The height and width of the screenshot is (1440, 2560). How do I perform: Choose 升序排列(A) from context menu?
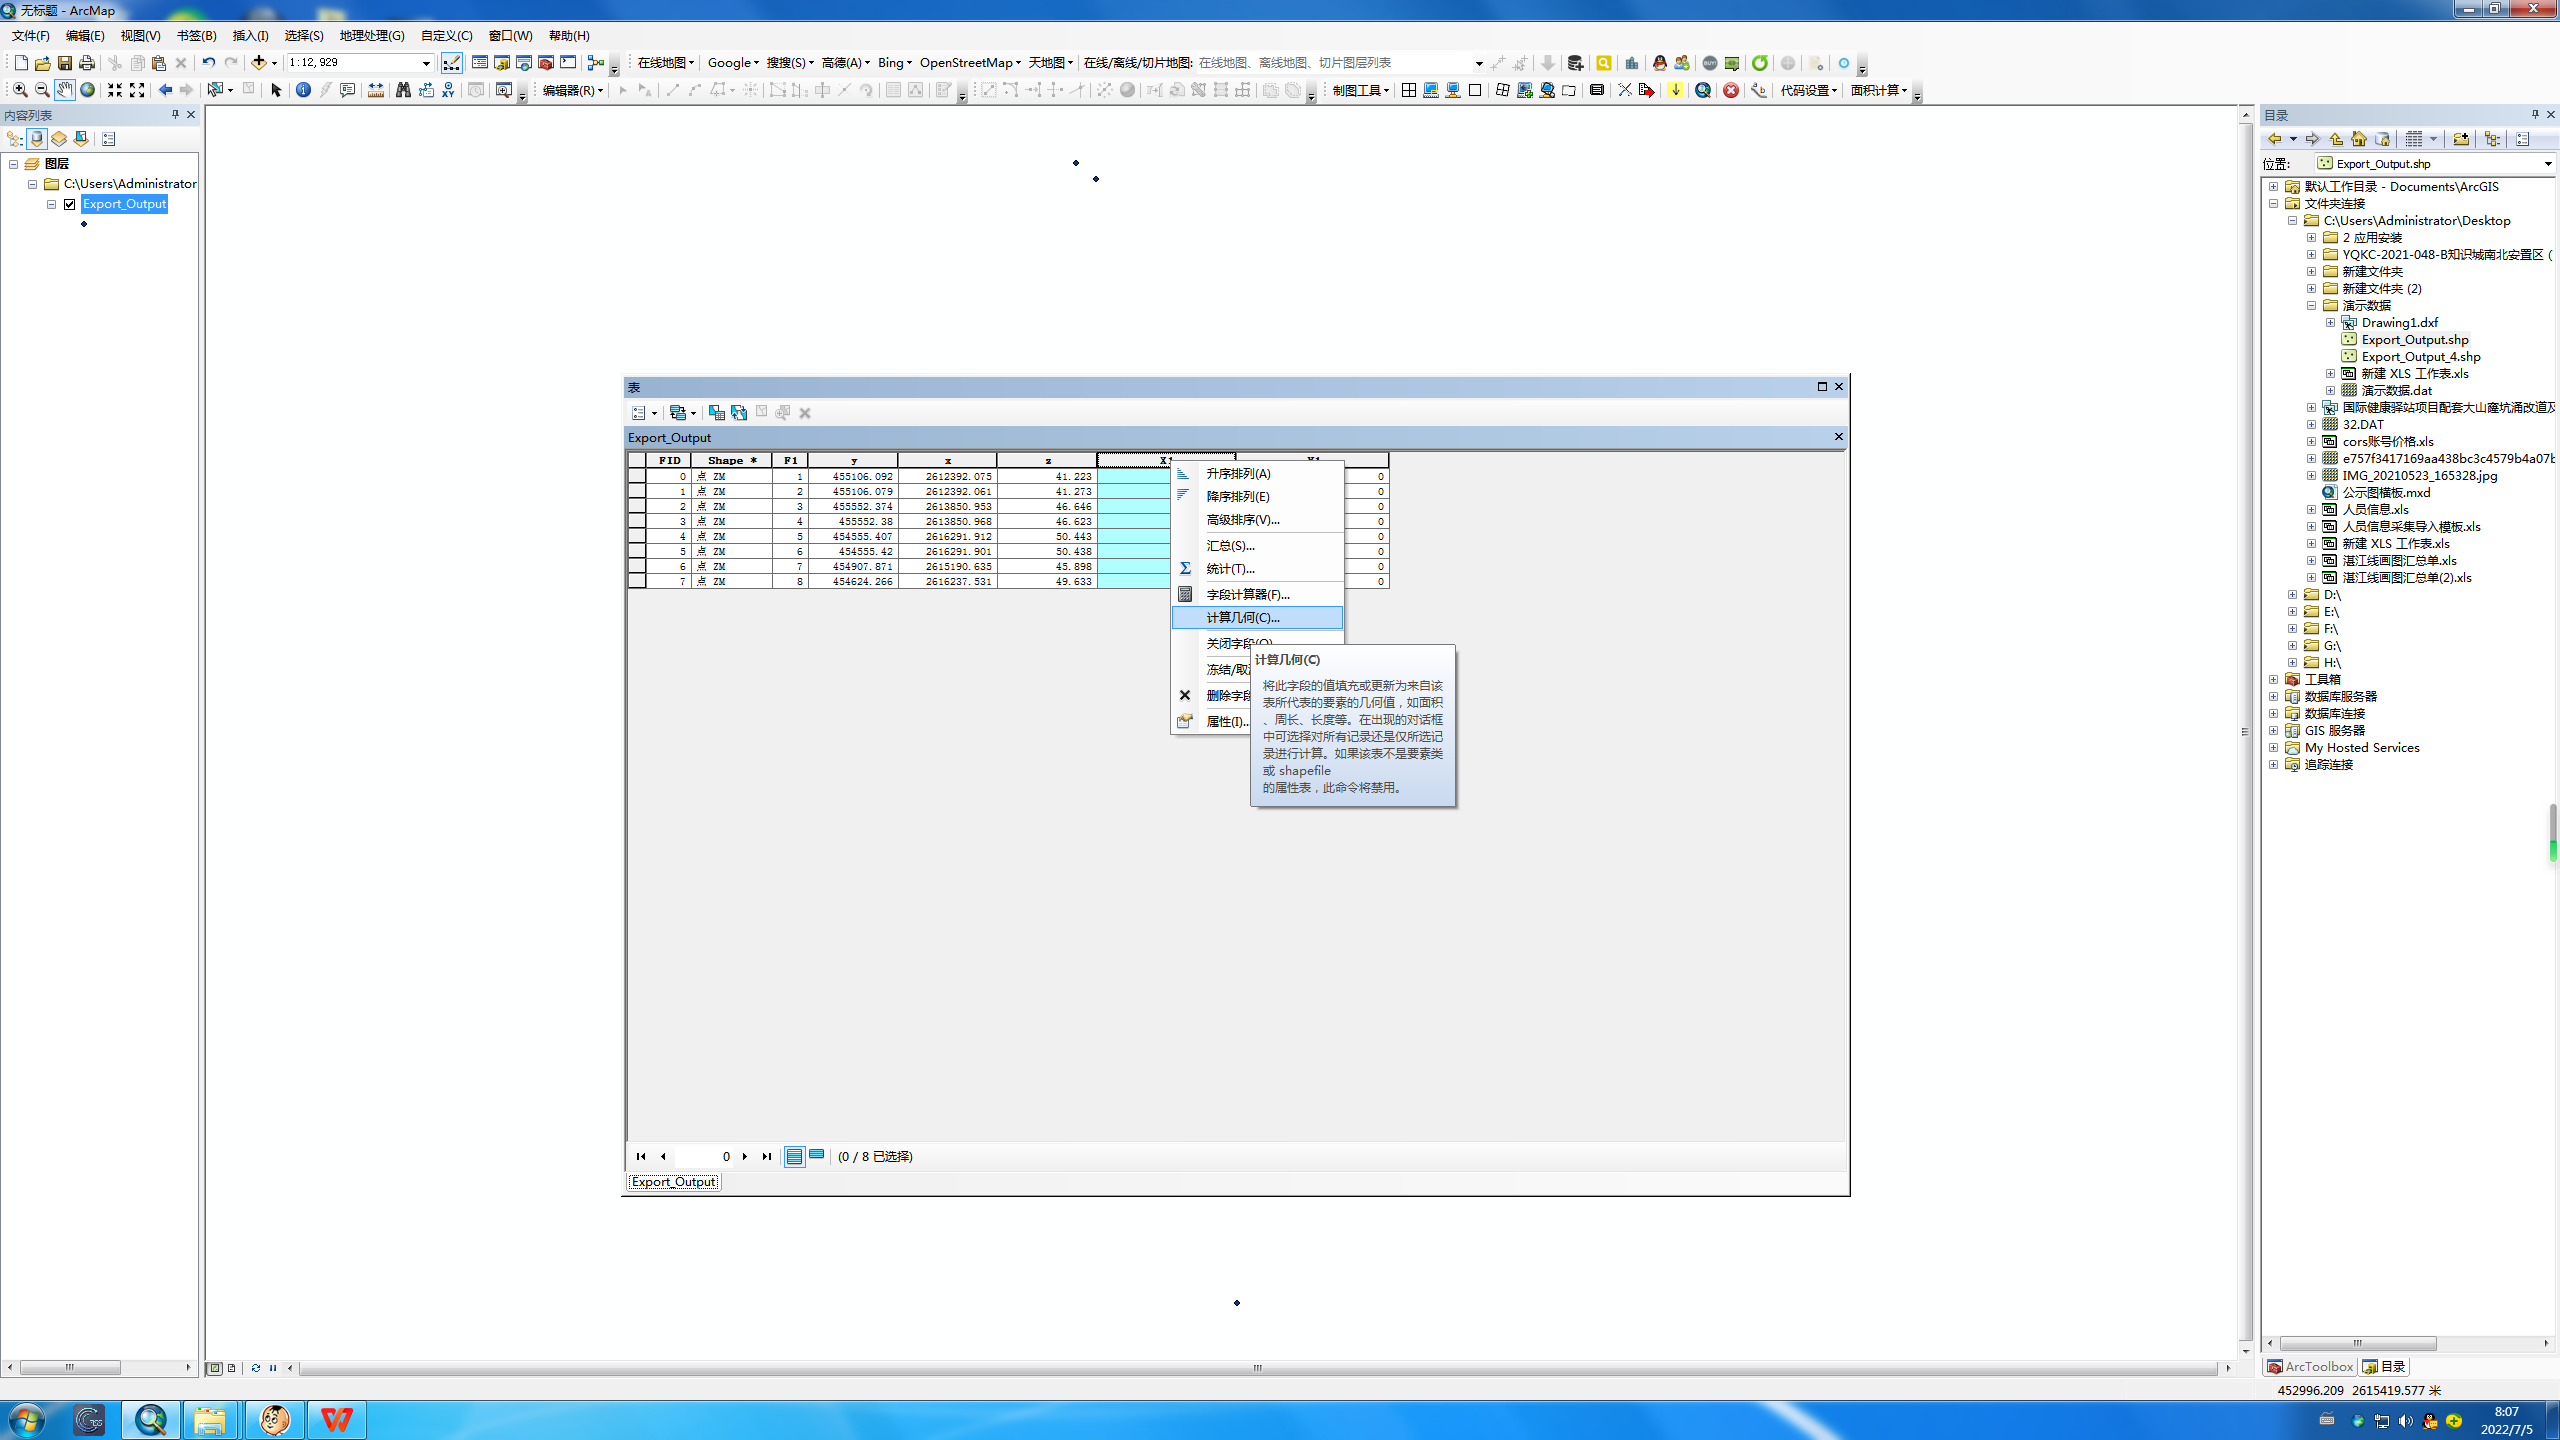(x=1258, y=473)
